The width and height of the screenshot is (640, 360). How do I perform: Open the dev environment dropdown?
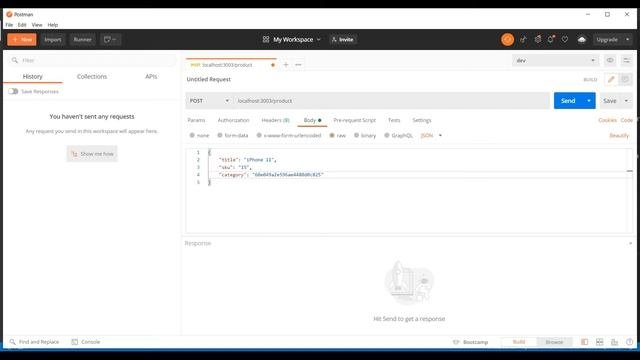tap(555, 60)
